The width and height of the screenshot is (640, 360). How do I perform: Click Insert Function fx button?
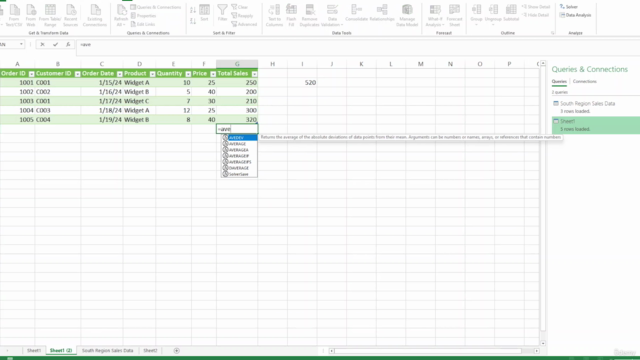tap(68, 44)
